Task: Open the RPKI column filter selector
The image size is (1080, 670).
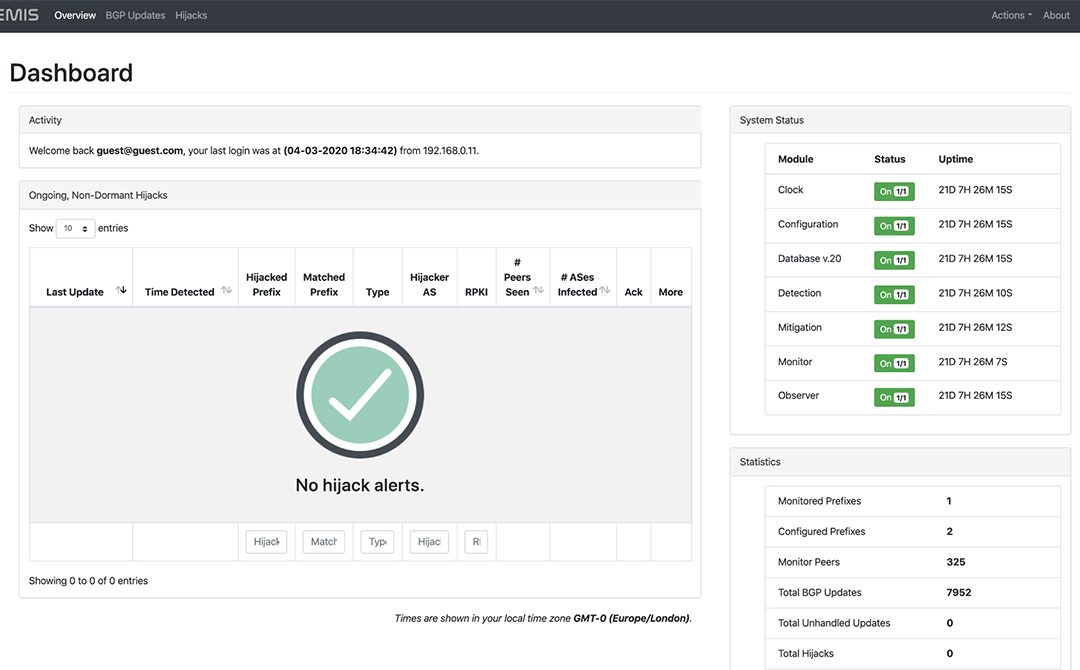Action: tap(476, 542)
